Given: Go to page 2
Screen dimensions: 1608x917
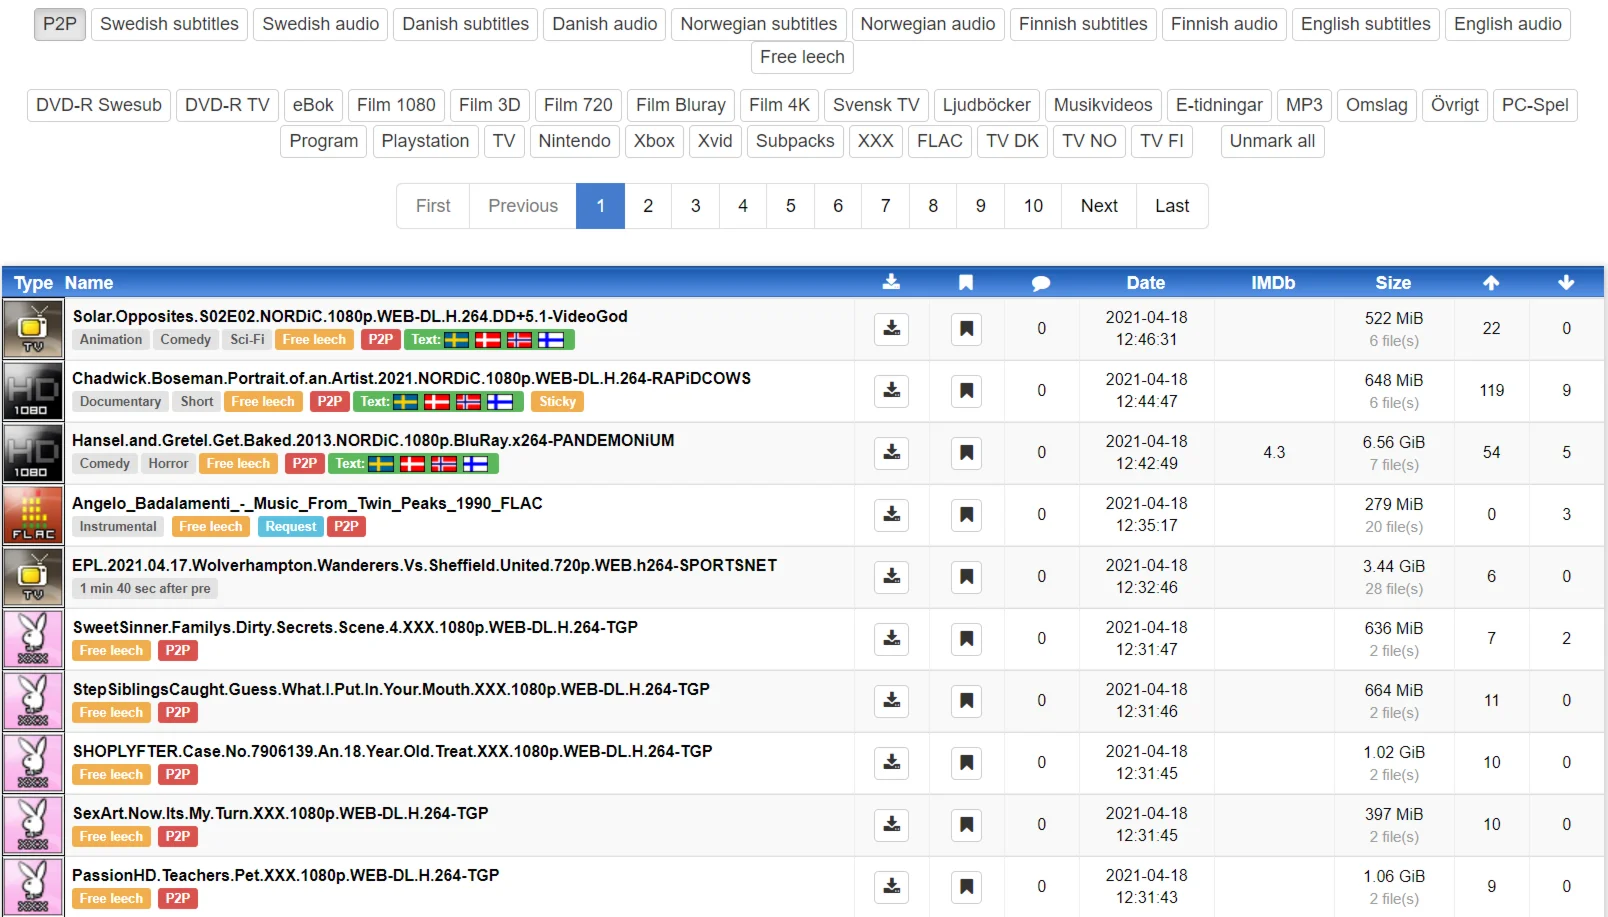Looking at the screenshot, I should click(648, 206).
